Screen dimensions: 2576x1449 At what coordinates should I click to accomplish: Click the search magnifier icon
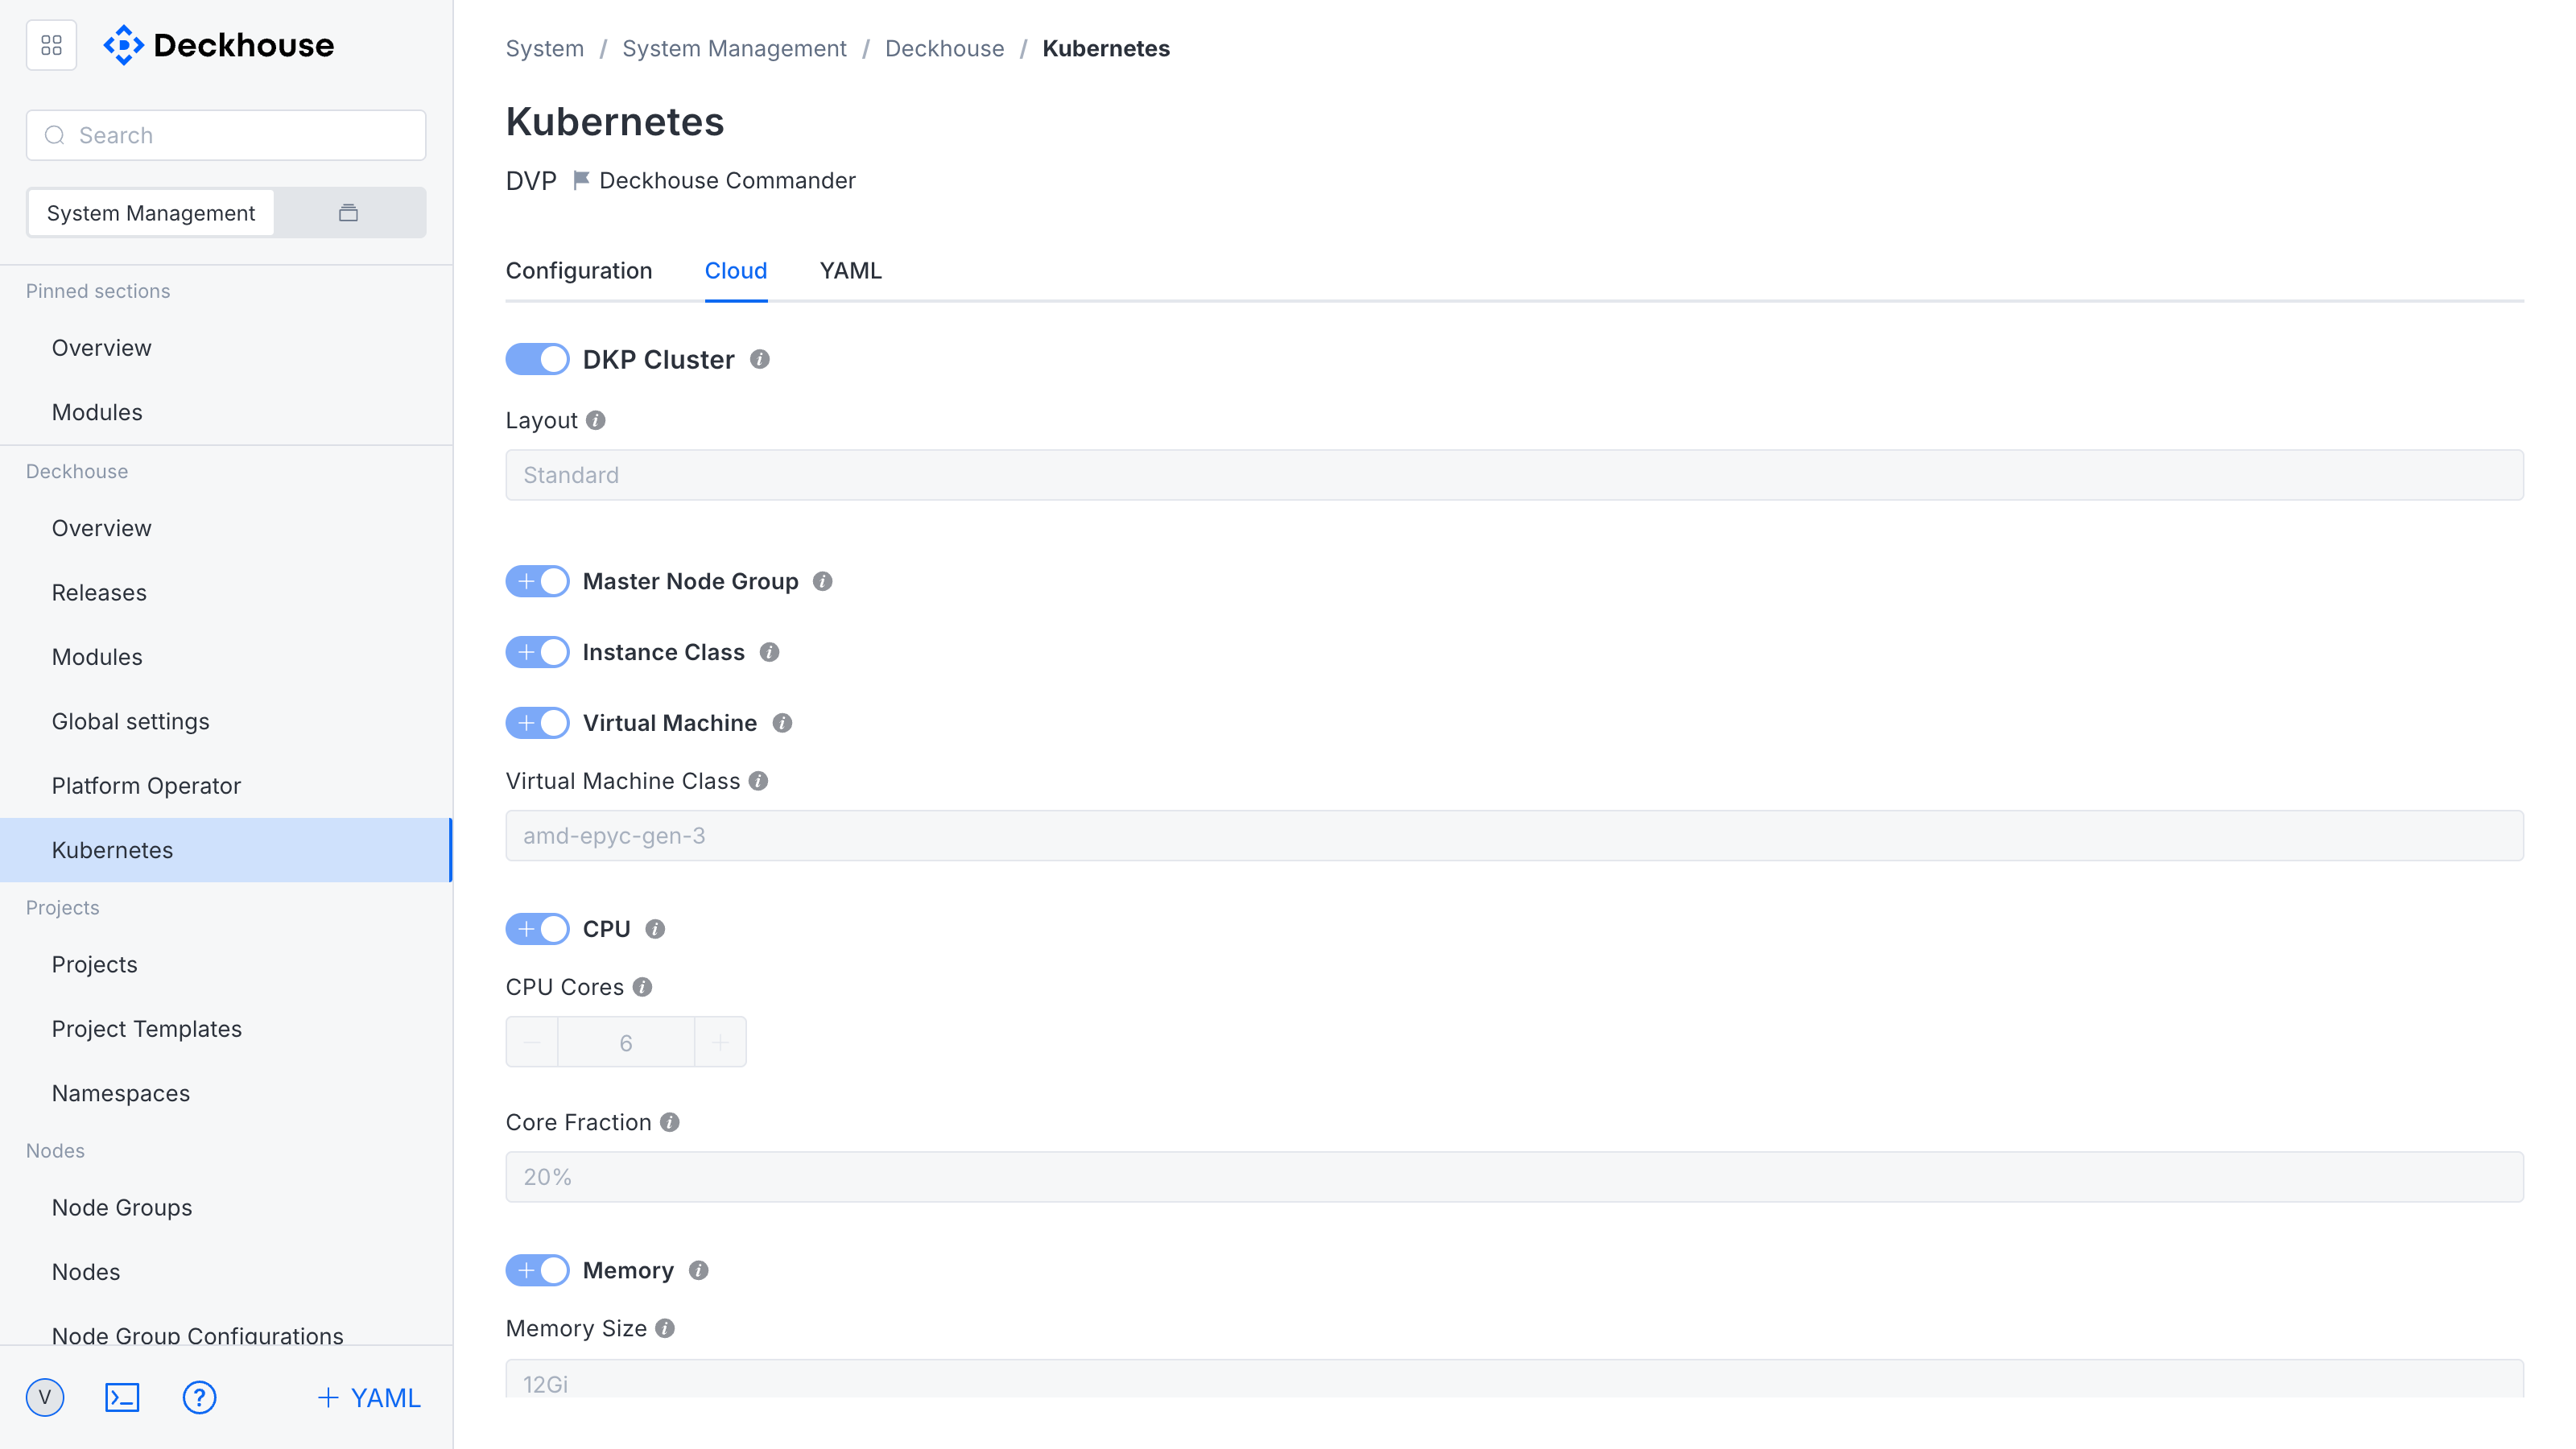click(x=55, y=135)
